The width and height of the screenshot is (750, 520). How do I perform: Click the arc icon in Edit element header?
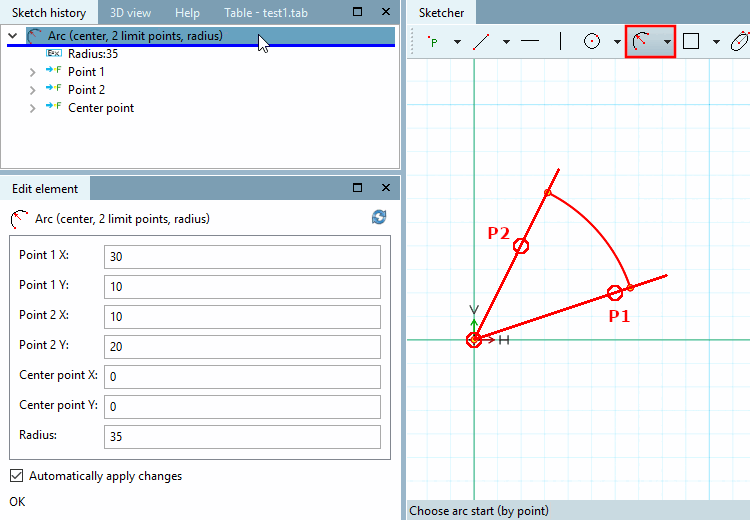point(19,219)
